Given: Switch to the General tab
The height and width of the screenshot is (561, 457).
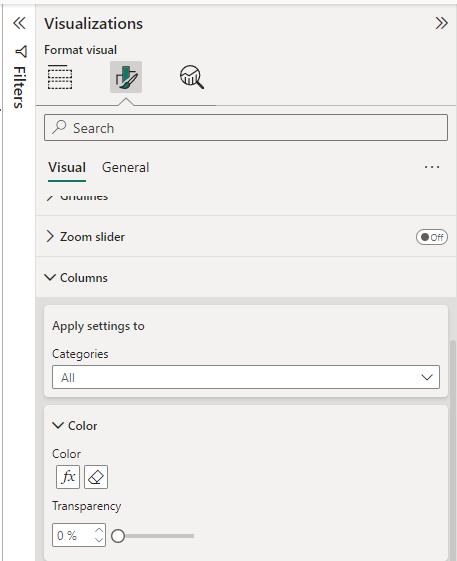Looking at the screenshot, I should click(x=126, y=167).
